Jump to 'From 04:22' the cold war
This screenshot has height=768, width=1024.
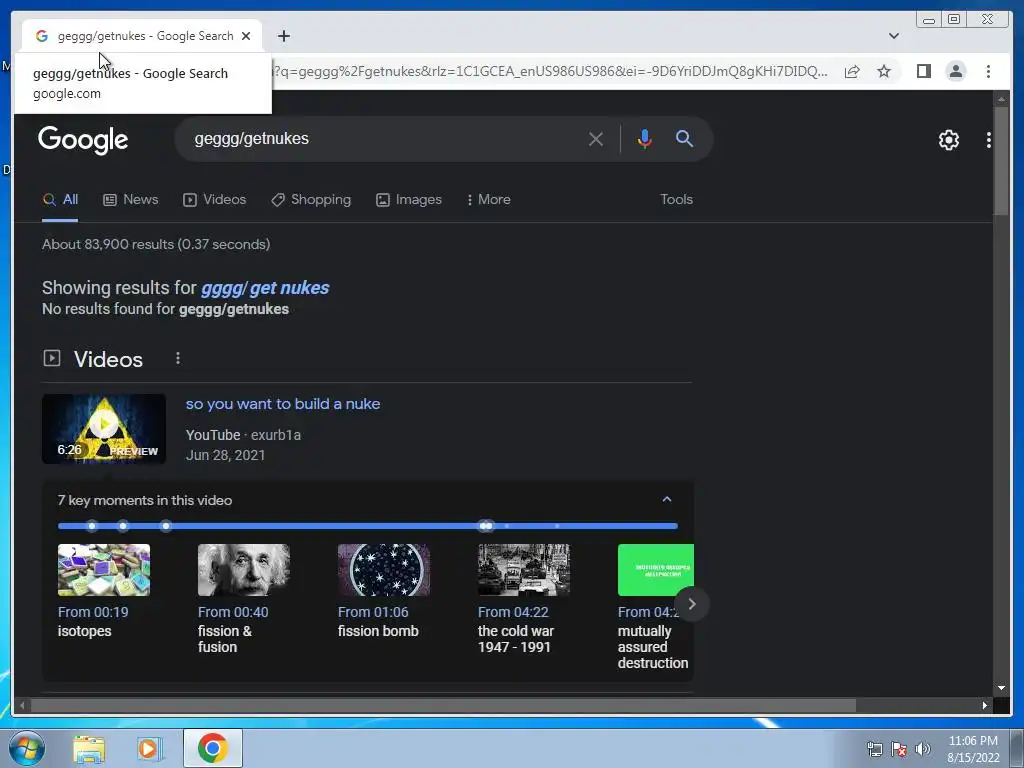coord(513,612)
